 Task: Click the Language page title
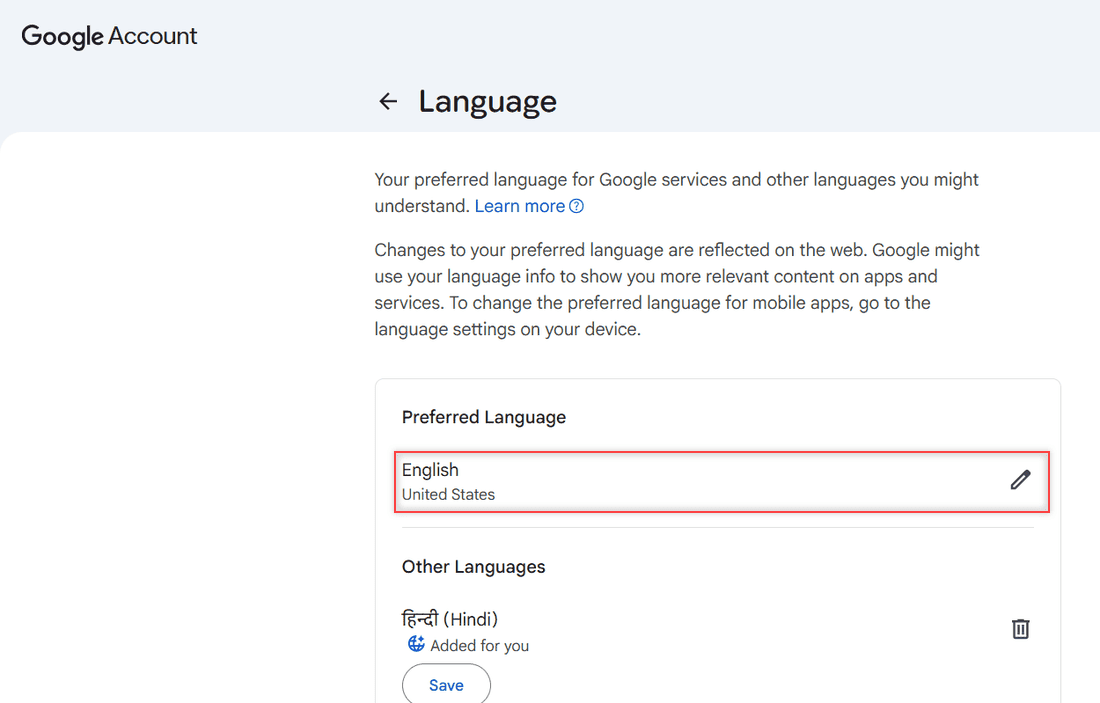click(x=488, y=102)
